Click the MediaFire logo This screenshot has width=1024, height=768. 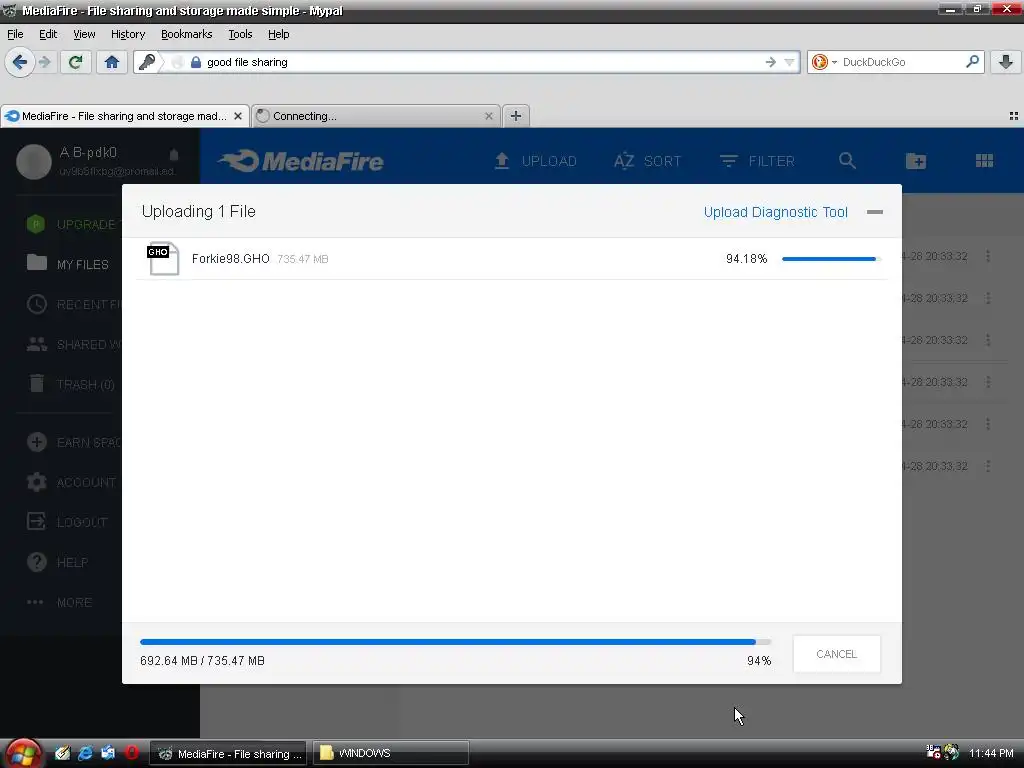pyautogui.click(x=301, y=161)
